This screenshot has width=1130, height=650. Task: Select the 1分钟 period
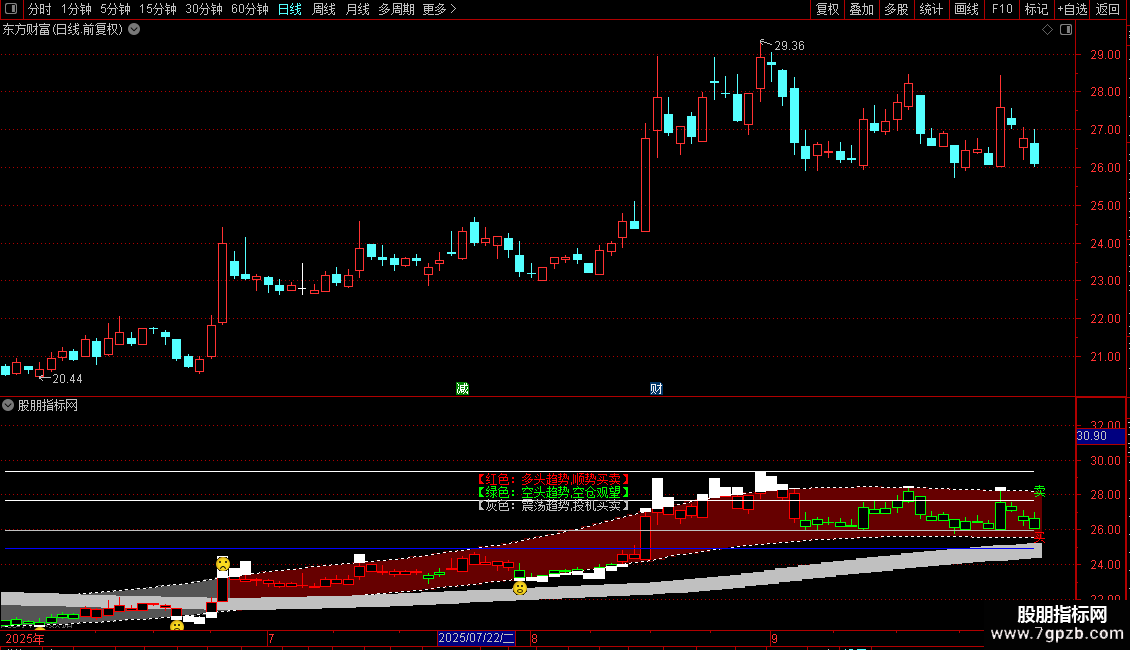pyautogui.click(x=76, y=9)
